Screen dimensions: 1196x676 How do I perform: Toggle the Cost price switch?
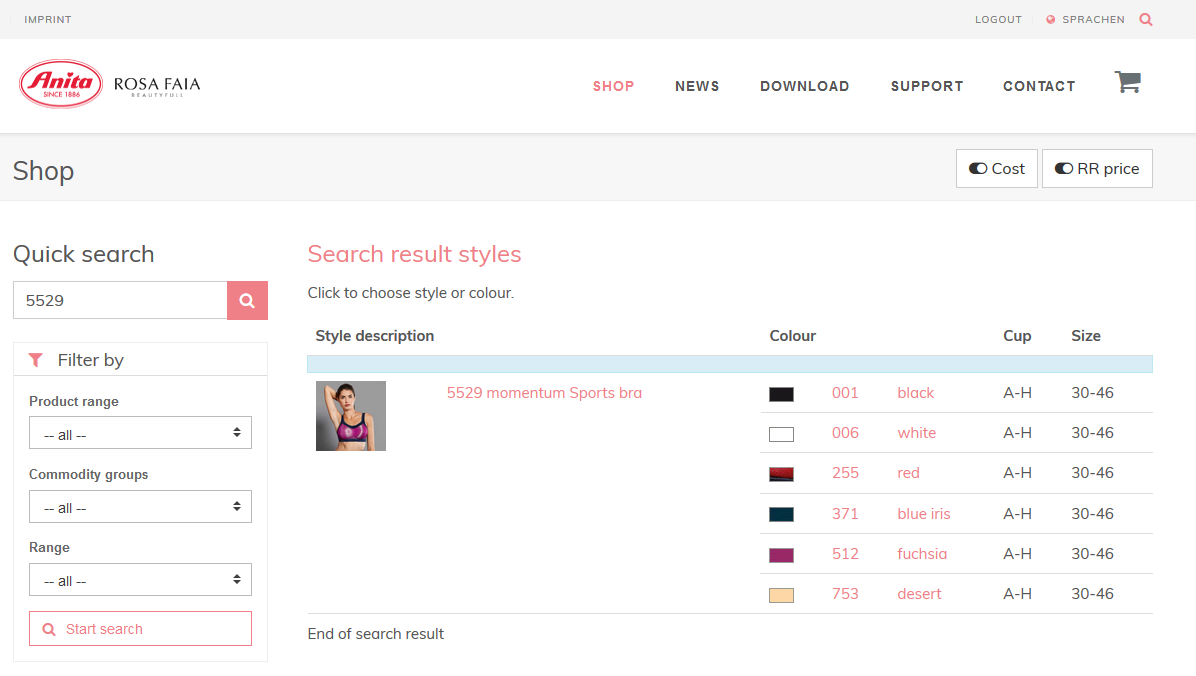tap(997, 169)
